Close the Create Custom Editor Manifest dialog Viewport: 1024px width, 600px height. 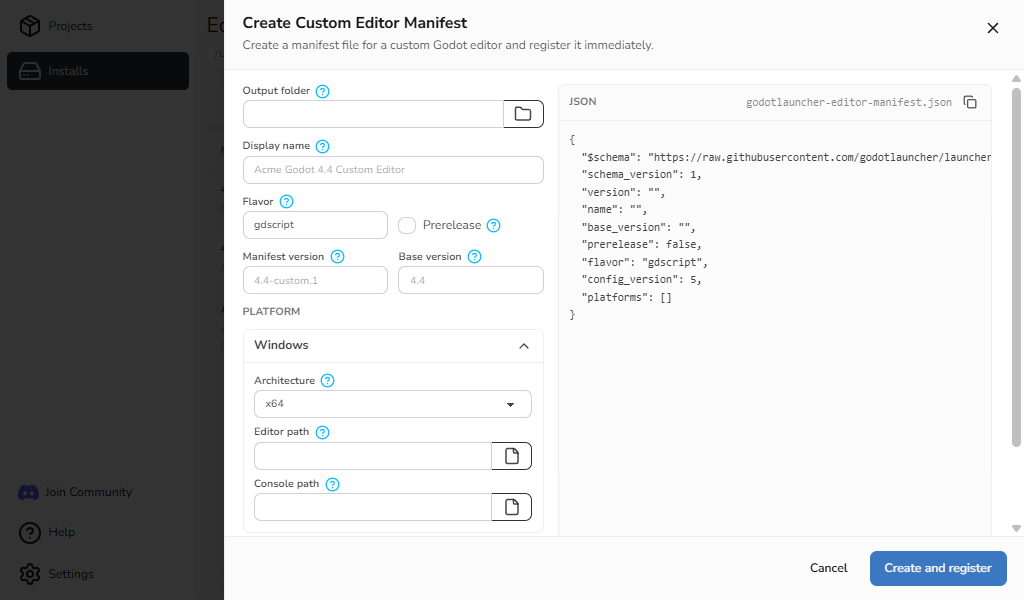993,28
